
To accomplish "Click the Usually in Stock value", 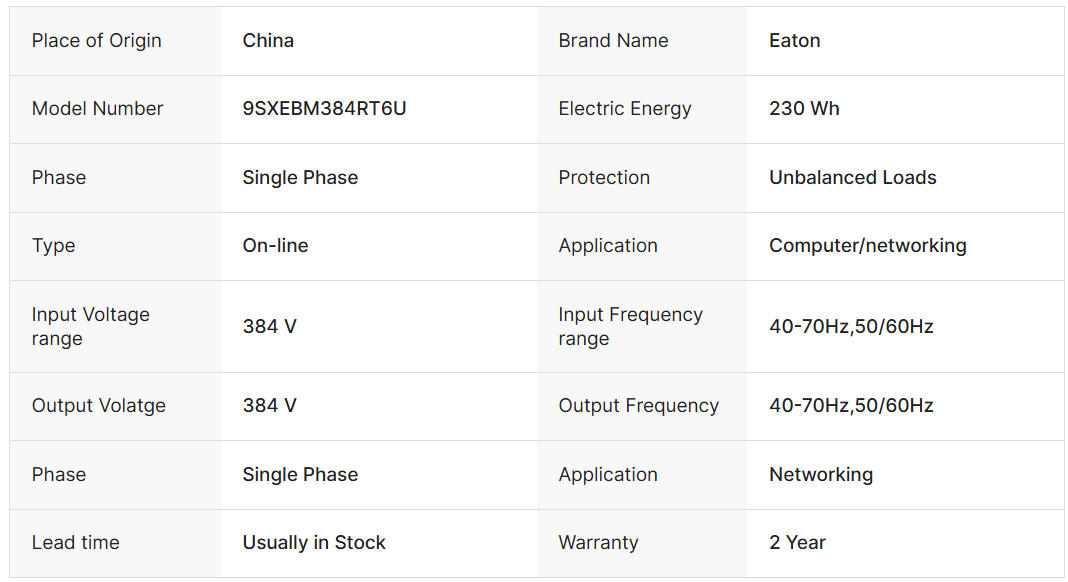I will tap(314, 543).
